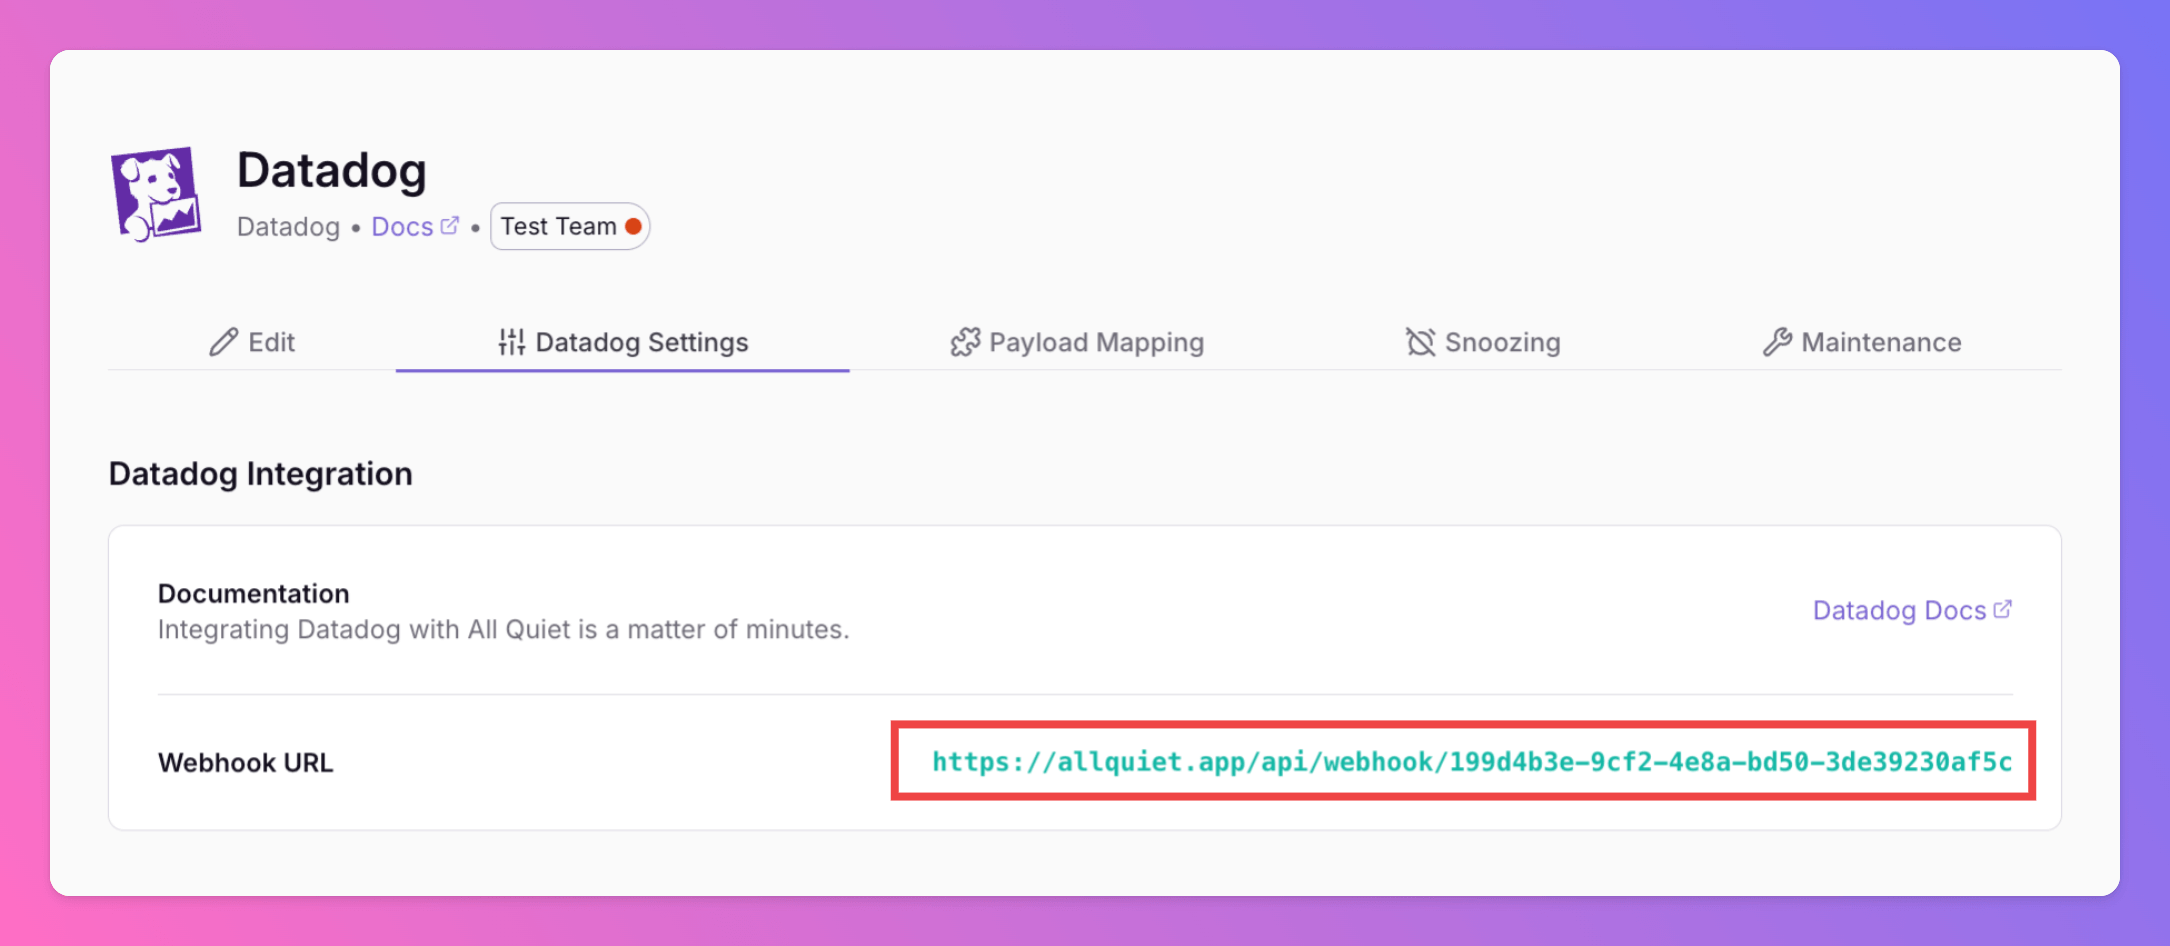Open the Snoozing tab
2170x946 pixels.
point(1482,342)
